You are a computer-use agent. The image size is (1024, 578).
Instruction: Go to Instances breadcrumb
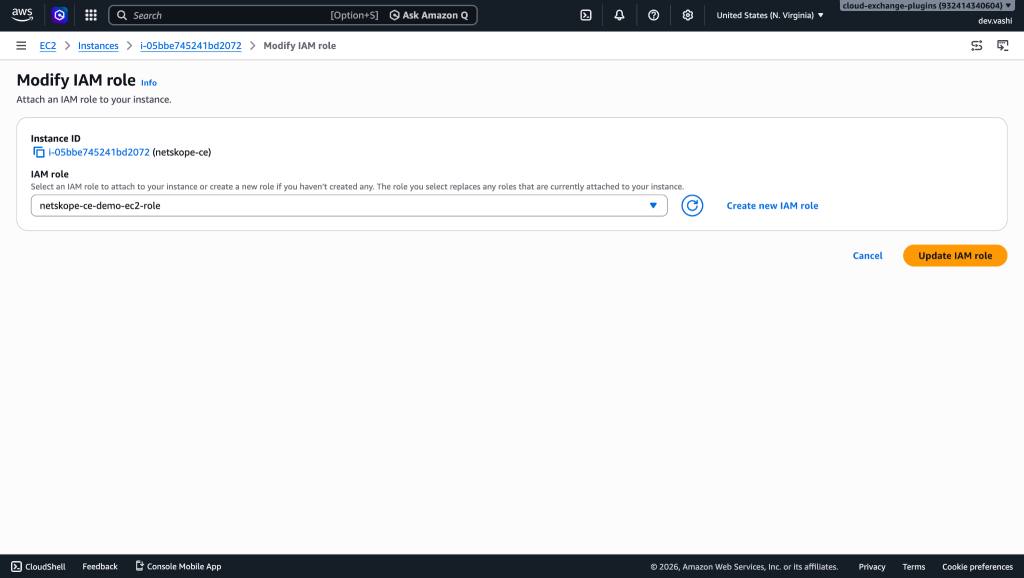98,46
